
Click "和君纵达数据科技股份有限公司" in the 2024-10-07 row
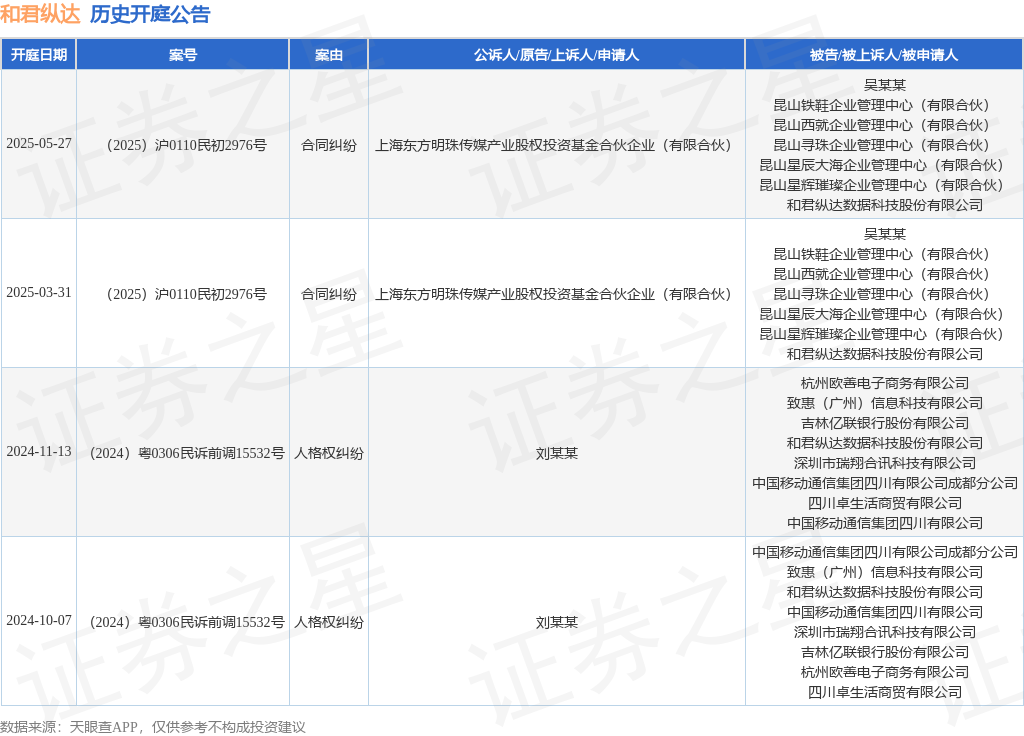pos(884,592)
